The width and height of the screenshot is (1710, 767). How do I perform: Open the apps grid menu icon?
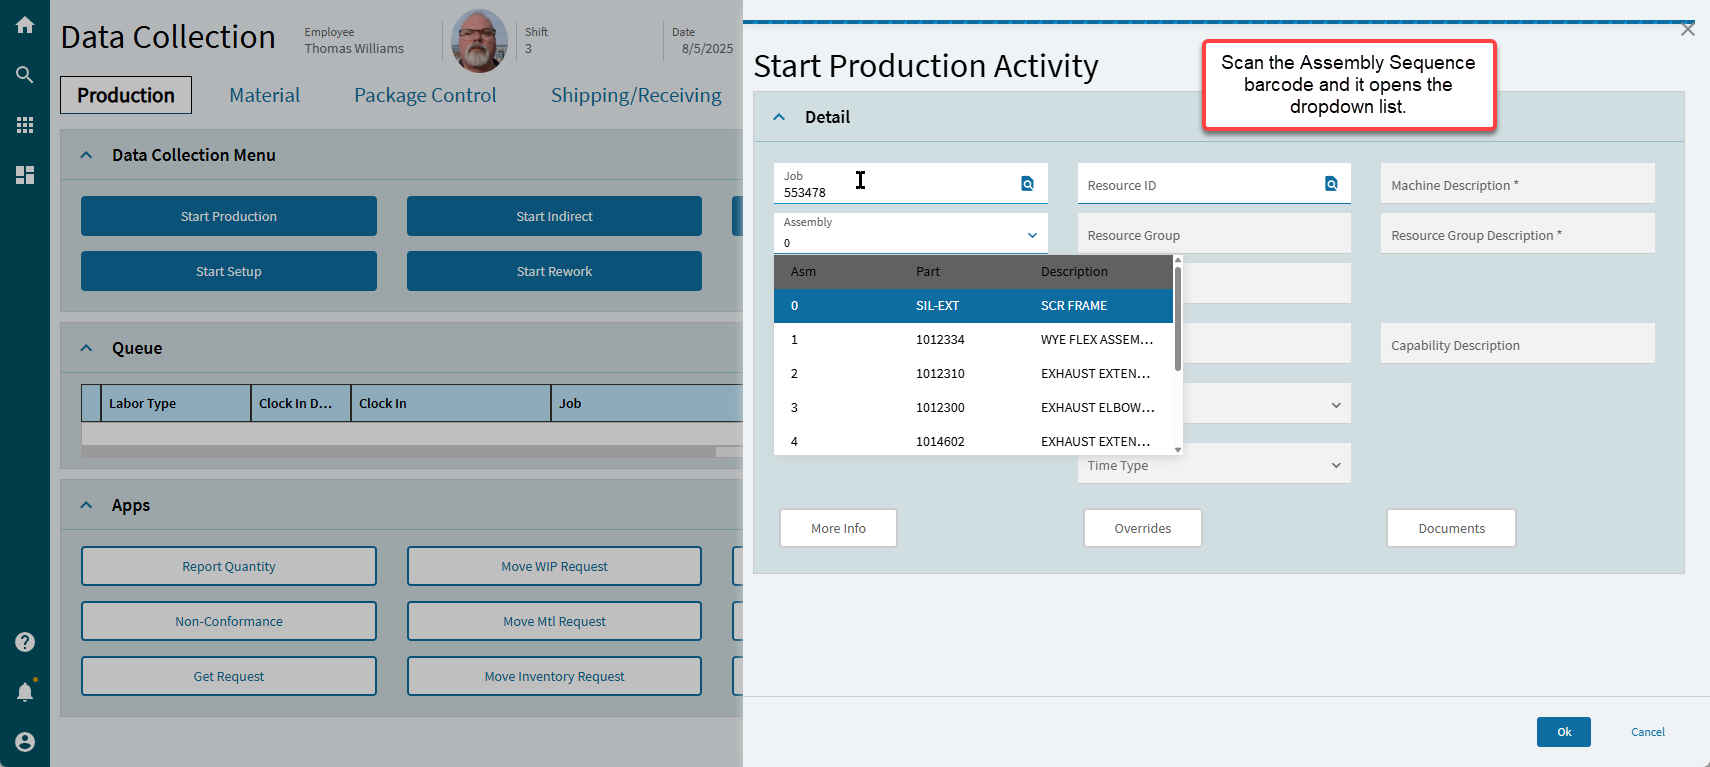click(x=25, y=125)
